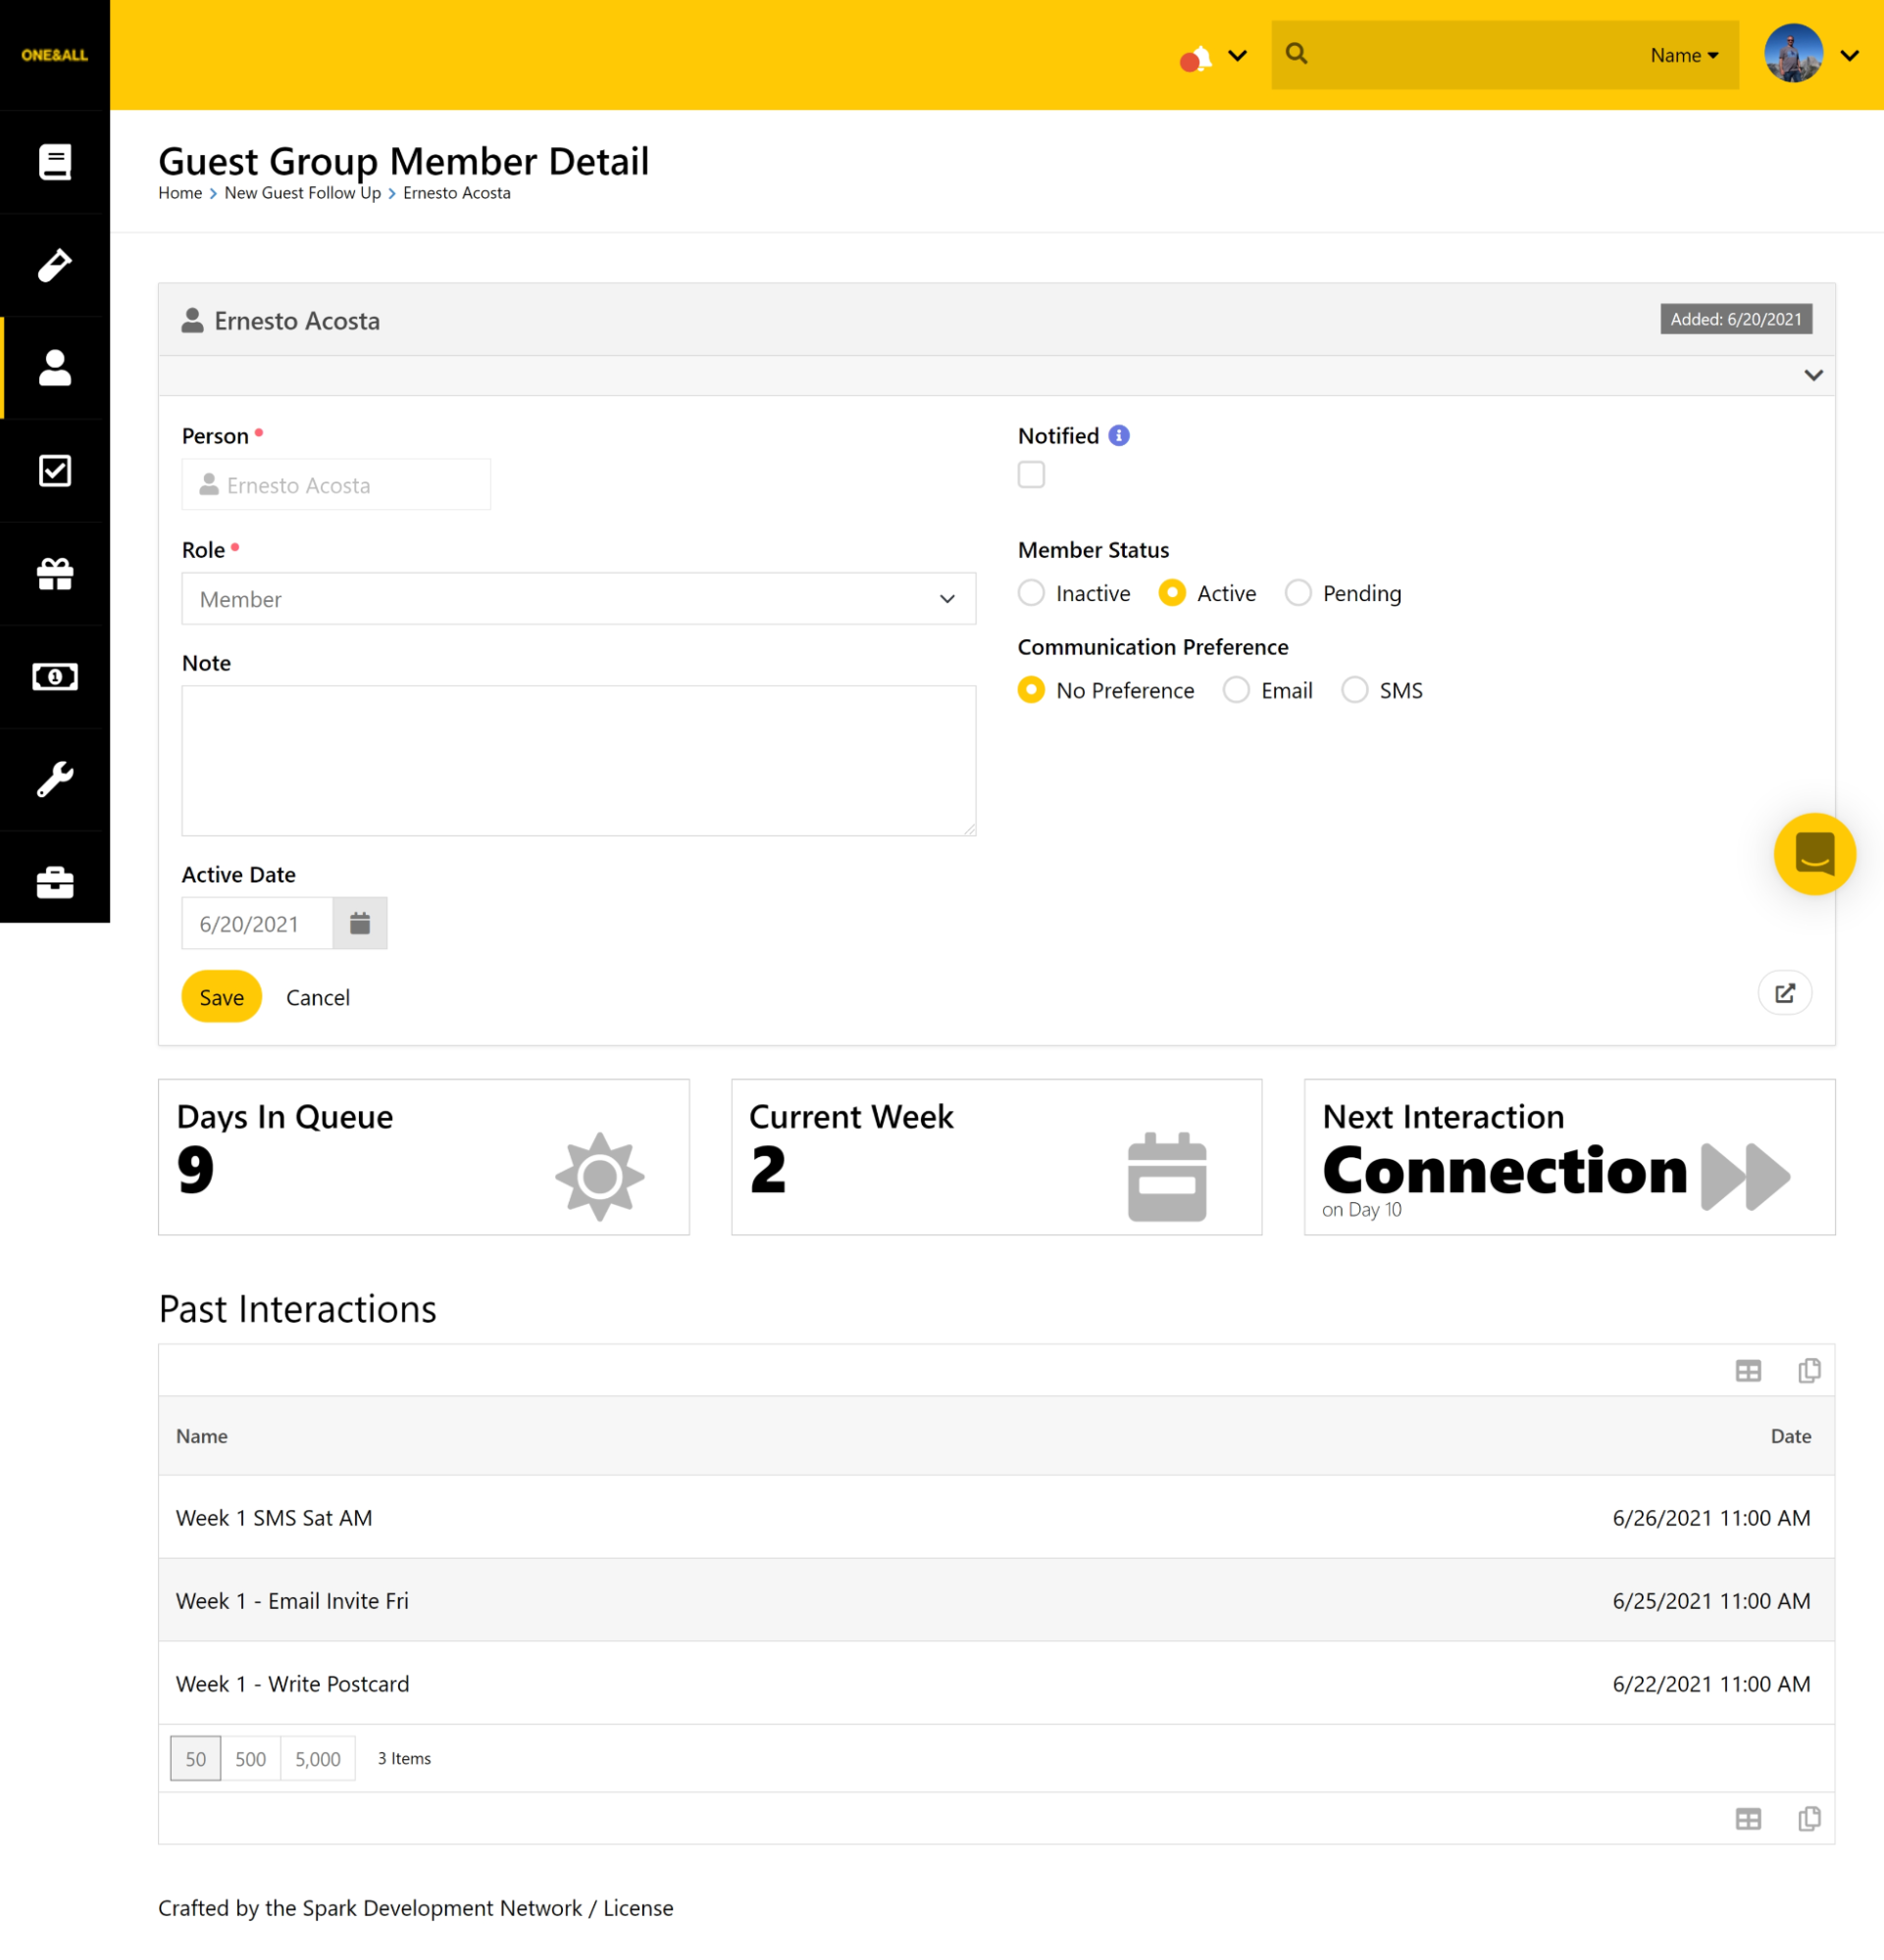Select Inactive member status
The image size is (1884, 1960).
[1031, 593]
